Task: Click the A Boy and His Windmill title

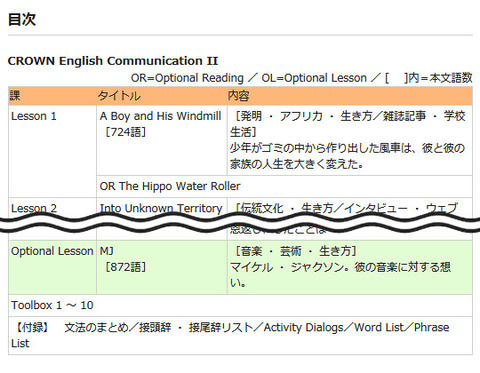Action: pyautogui.click(x=160, y=116)
